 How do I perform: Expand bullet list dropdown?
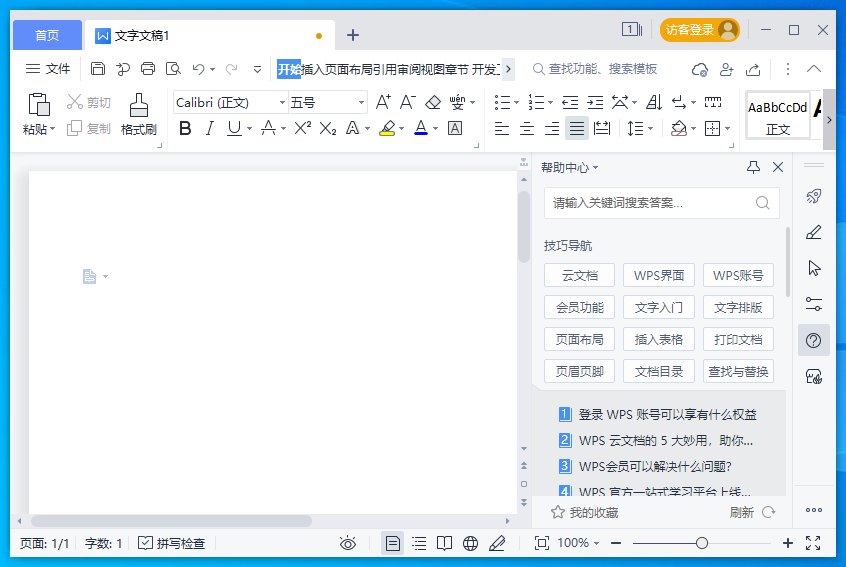(x=516, y=103)
